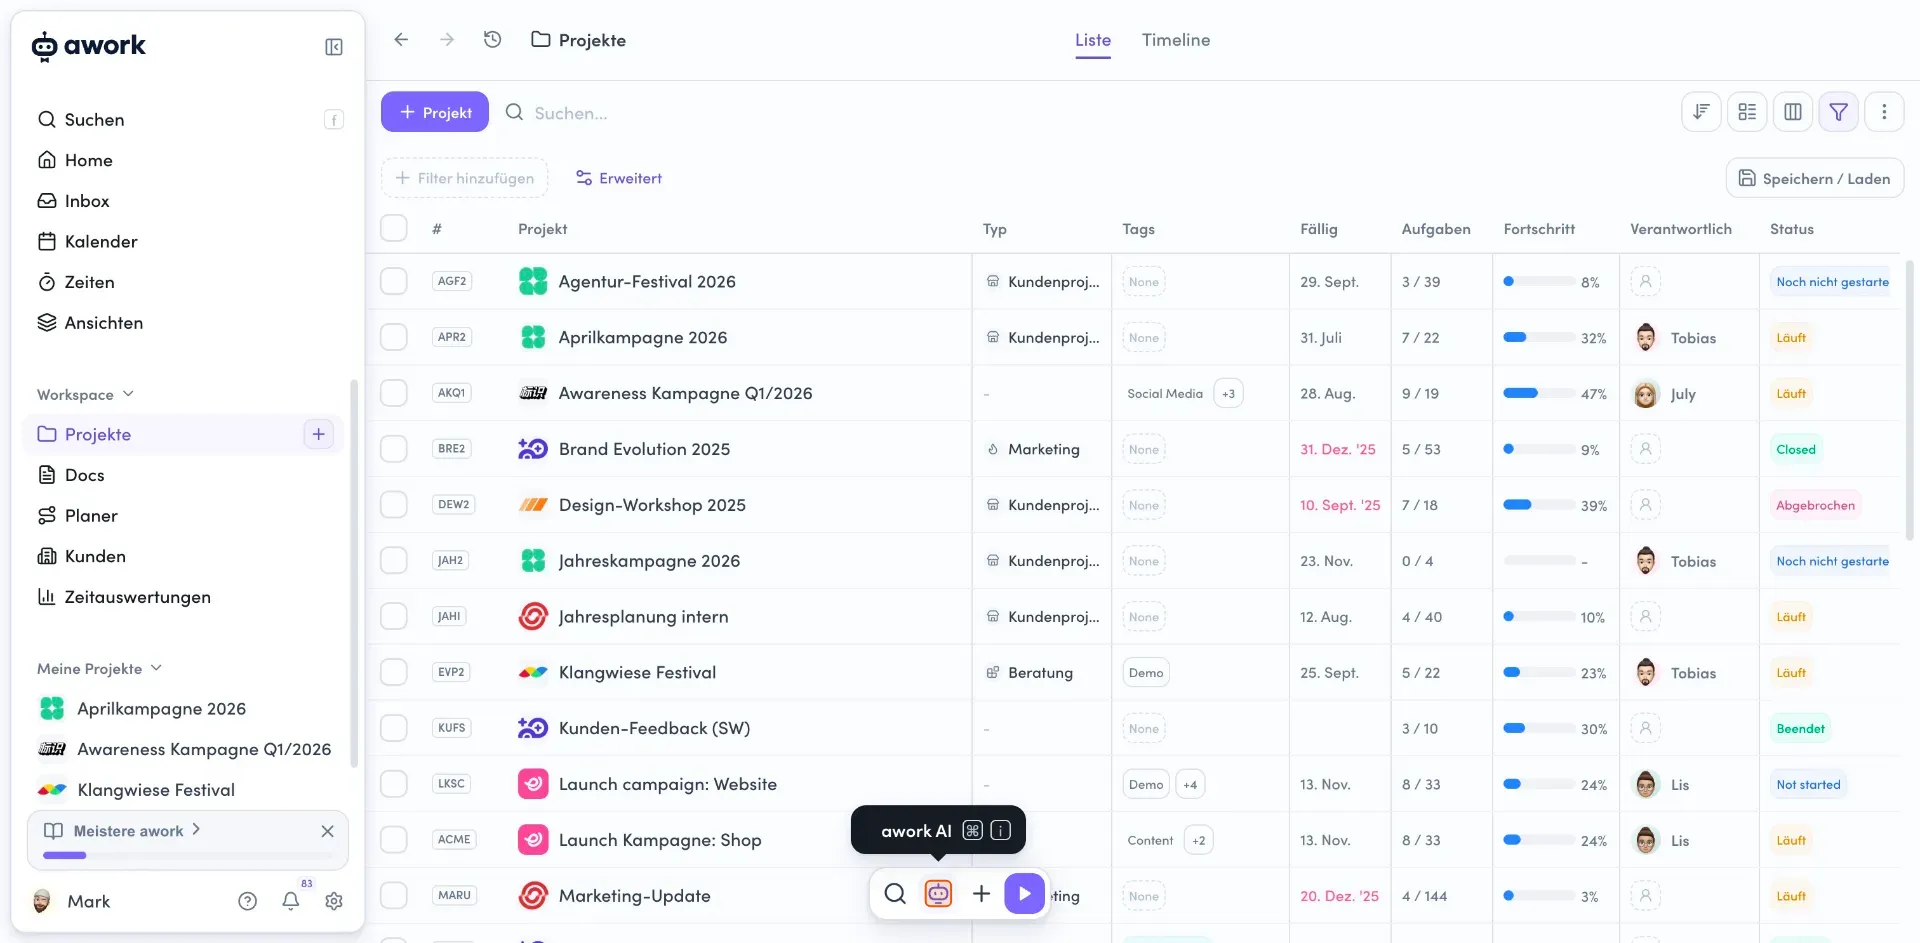Click the magnifier in the floating toolbar
The height and width of the screenshot is (943, 1920).
pos(895,893)
